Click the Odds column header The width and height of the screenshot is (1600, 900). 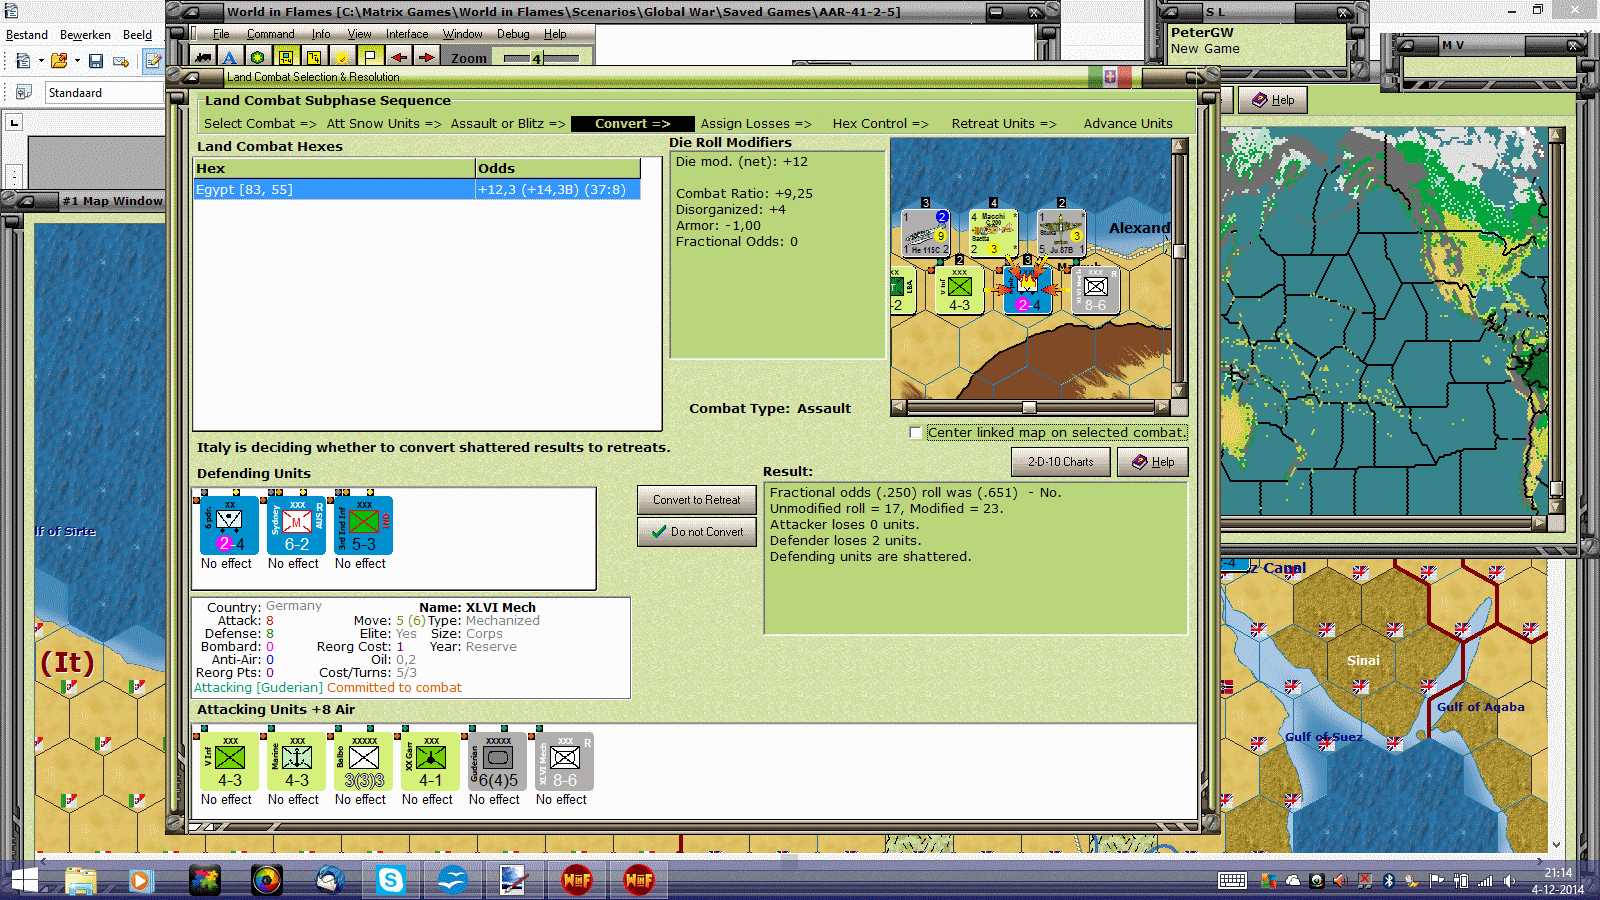click(x=558, y=168)
